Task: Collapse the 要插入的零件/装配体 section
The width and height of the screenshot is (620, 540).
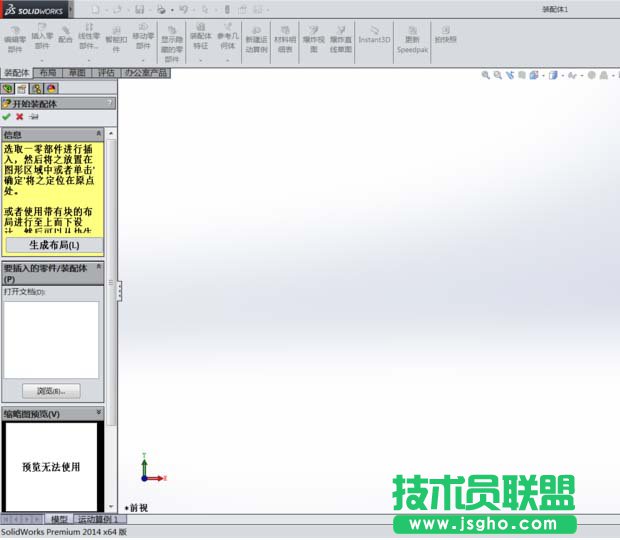Action: (98, 267)
